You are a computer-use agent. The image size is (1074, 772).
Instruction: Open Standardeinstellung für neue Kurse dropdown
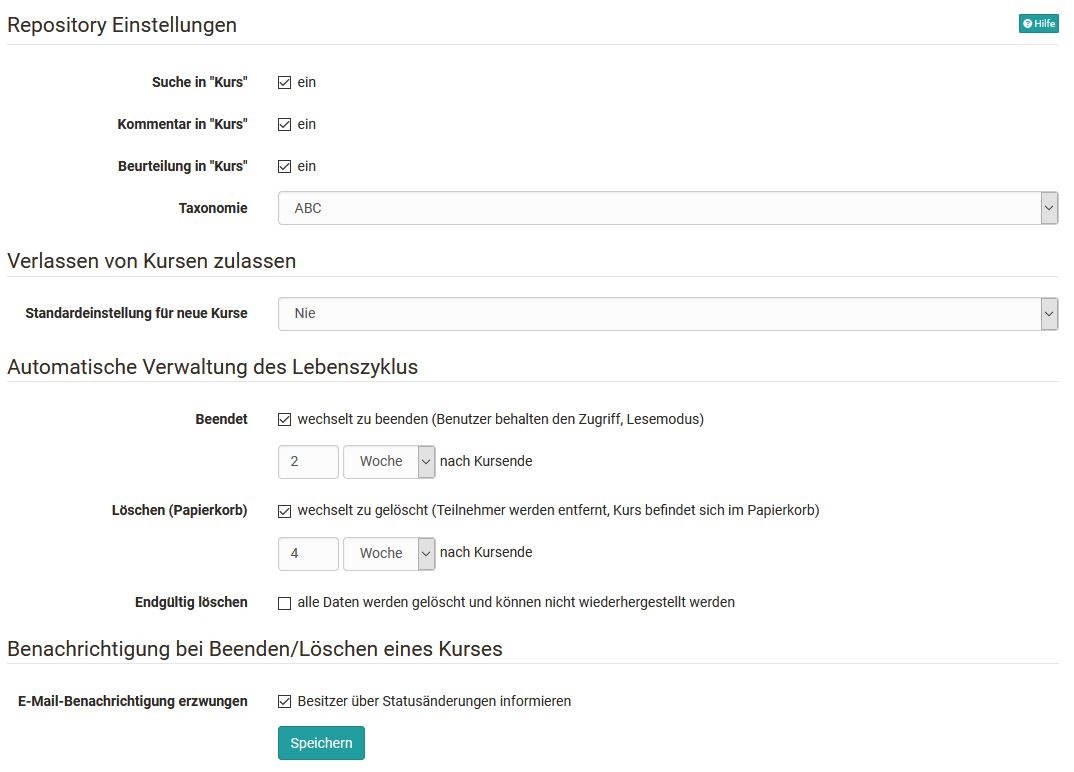point(668,314)
